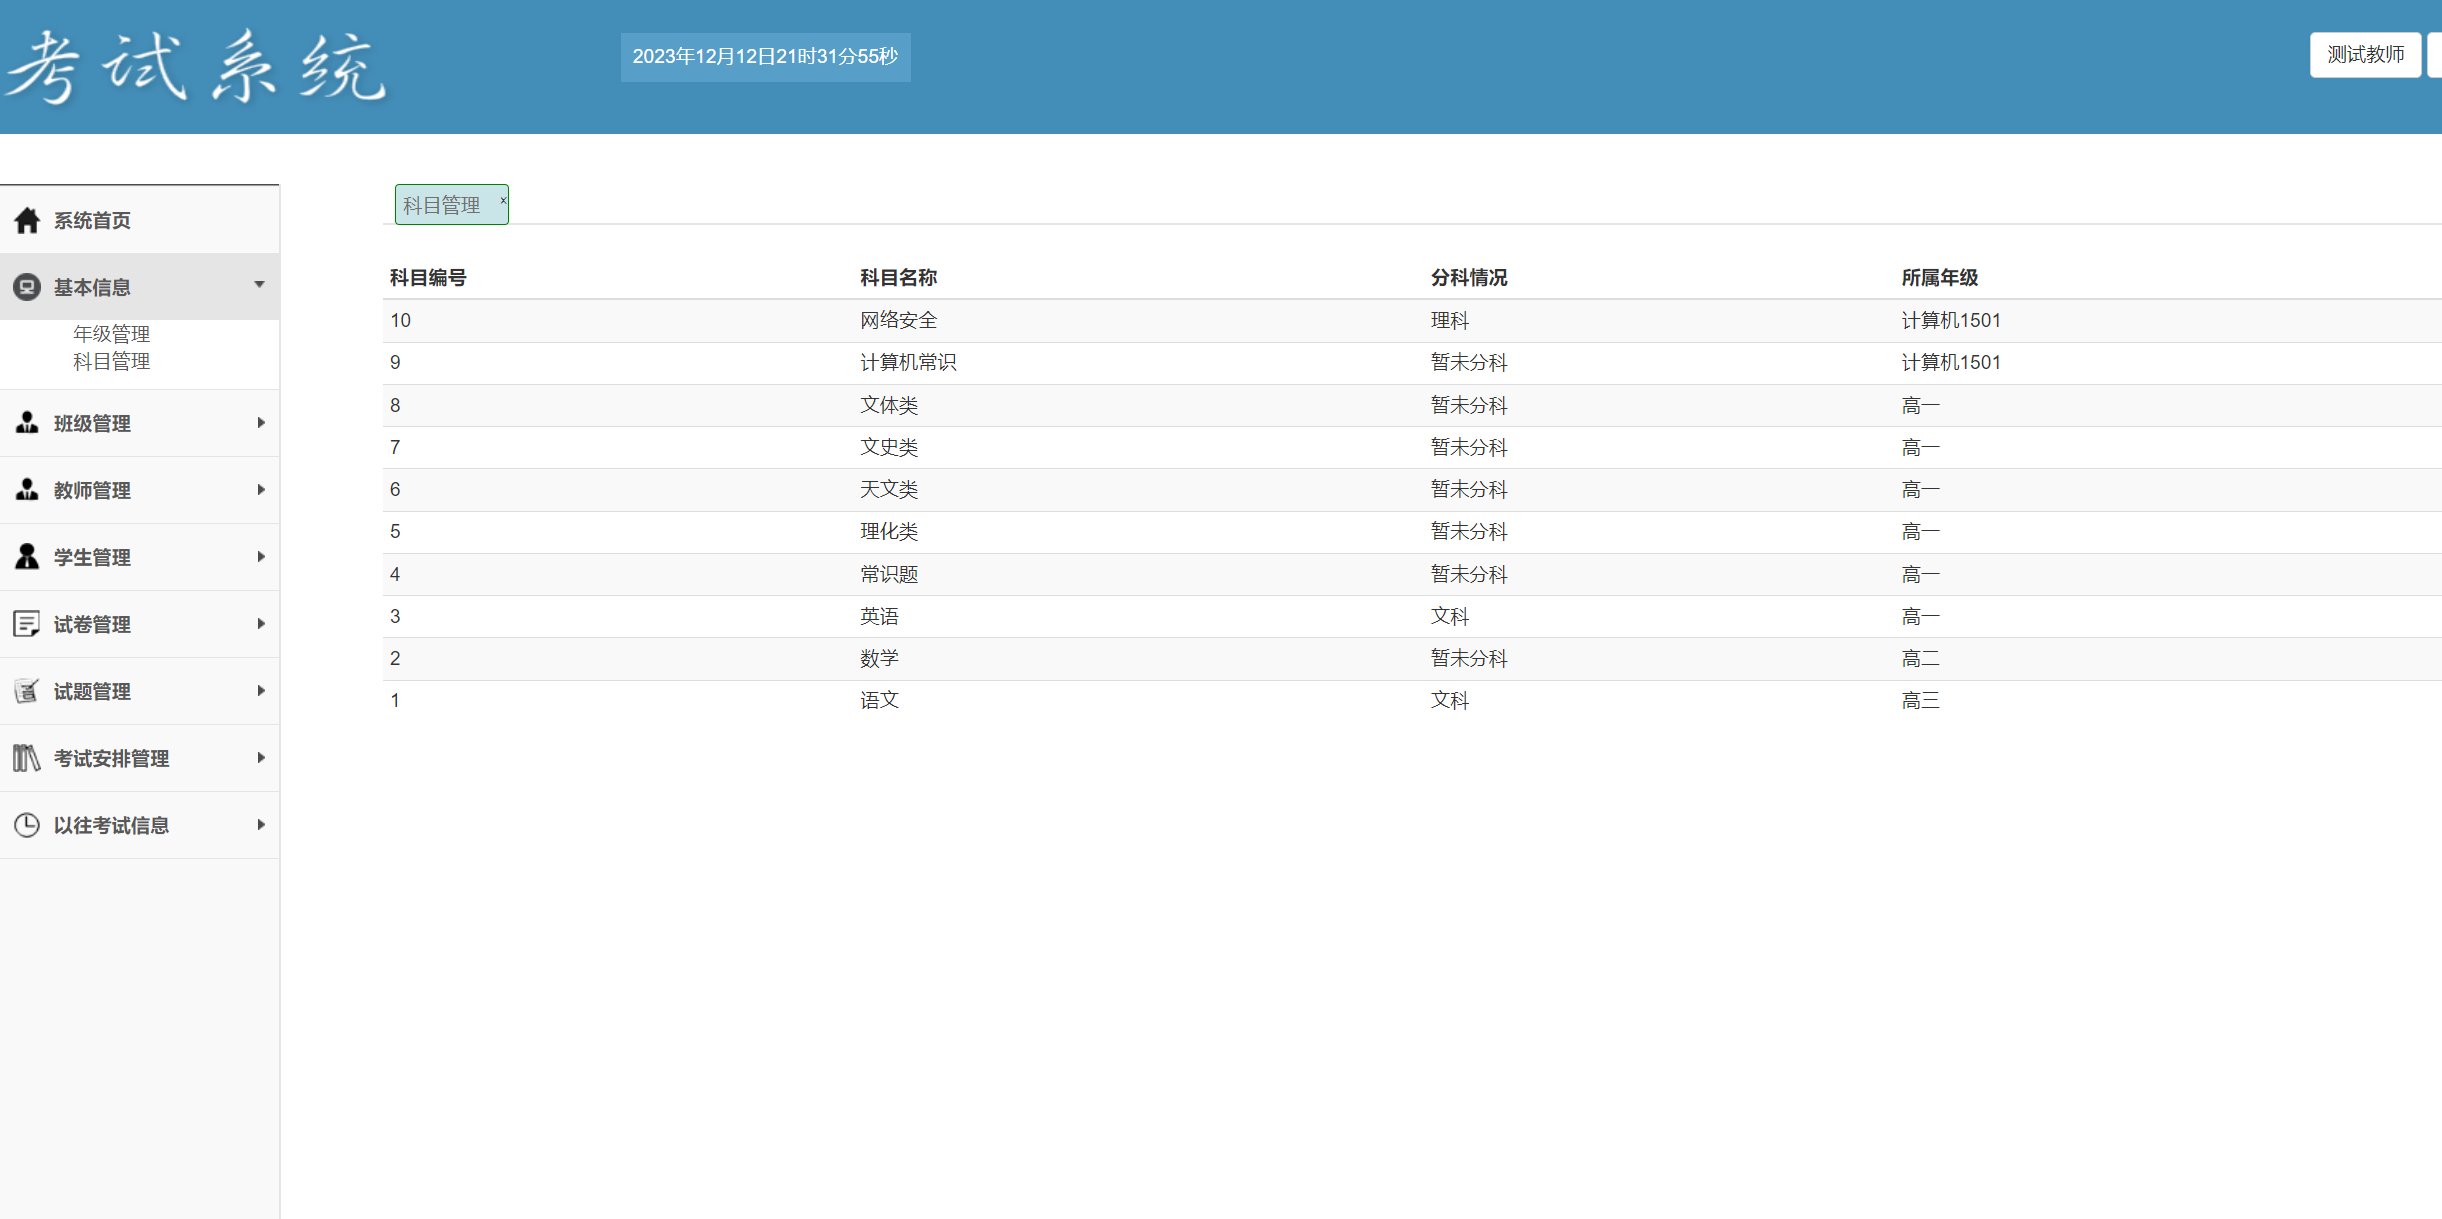Click 暂未分科 in the 文体类 row
The height and width of the screenshot is (1219, 2442).
tap(1469, 406)
